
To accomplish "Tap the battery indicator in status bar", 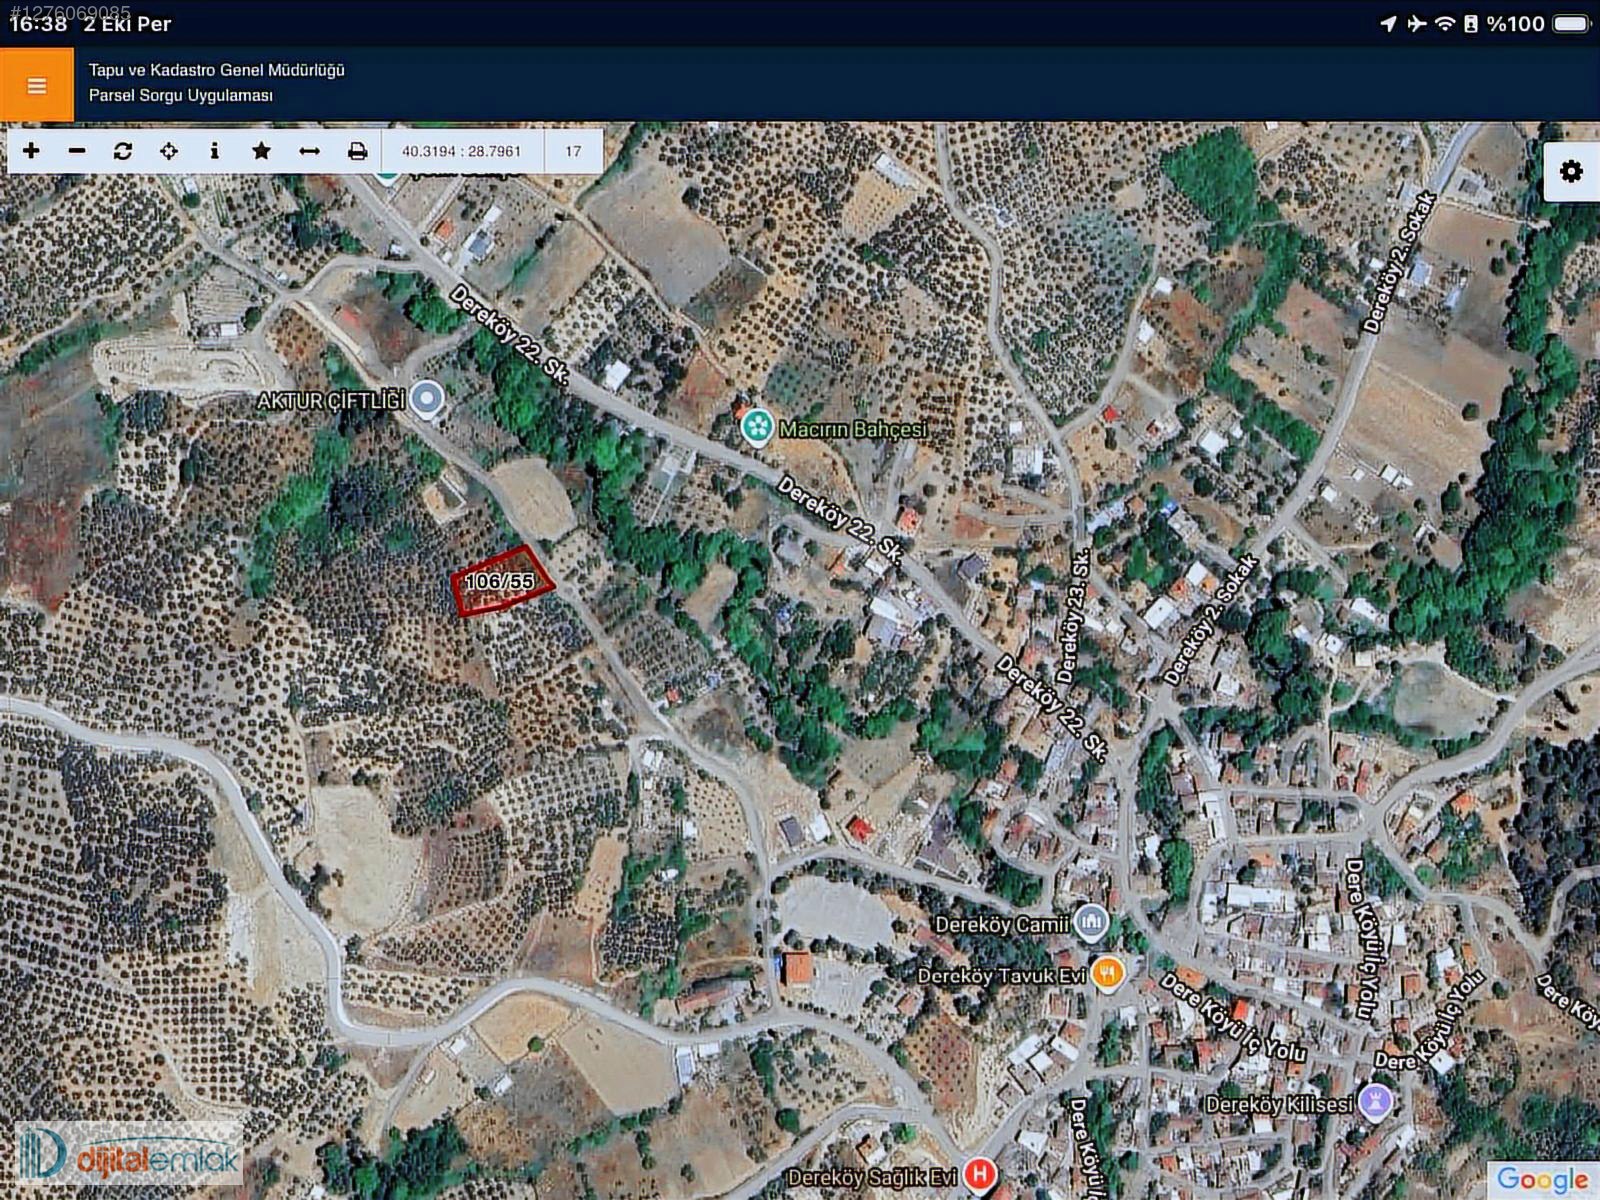I will [x=1571, y=23].
